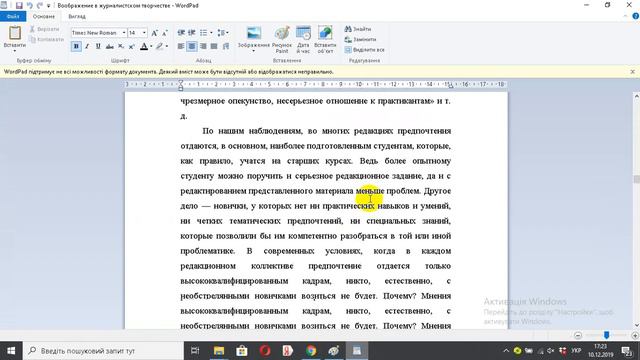This screenshot has width=640, height=360.
Task: Click the text highlight color icon
Action: pos(160,47)
